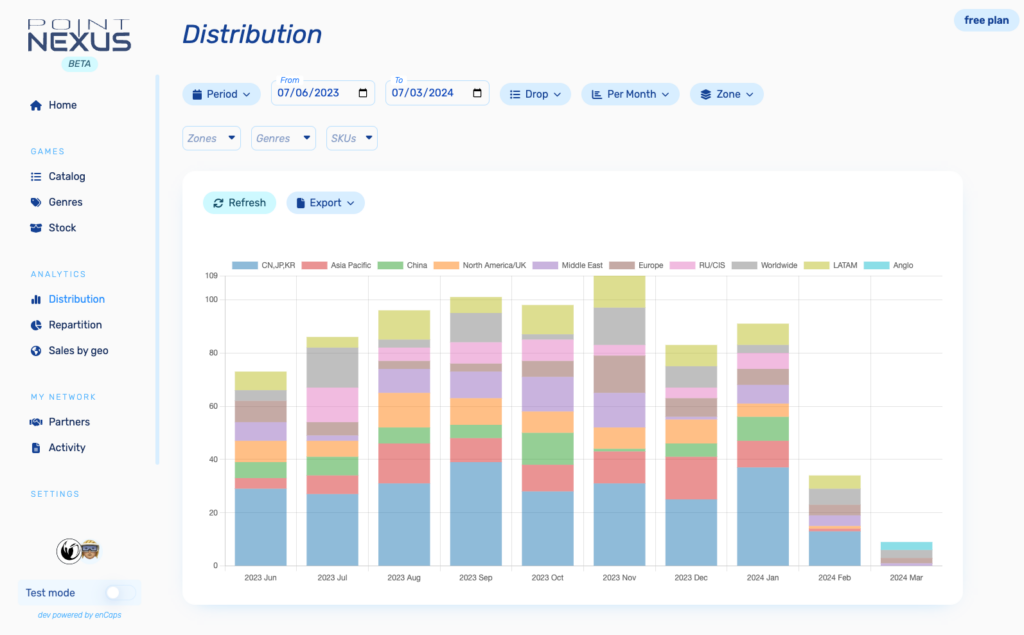
Task: Click the Stock box icon
Action: tap(36, 228)
